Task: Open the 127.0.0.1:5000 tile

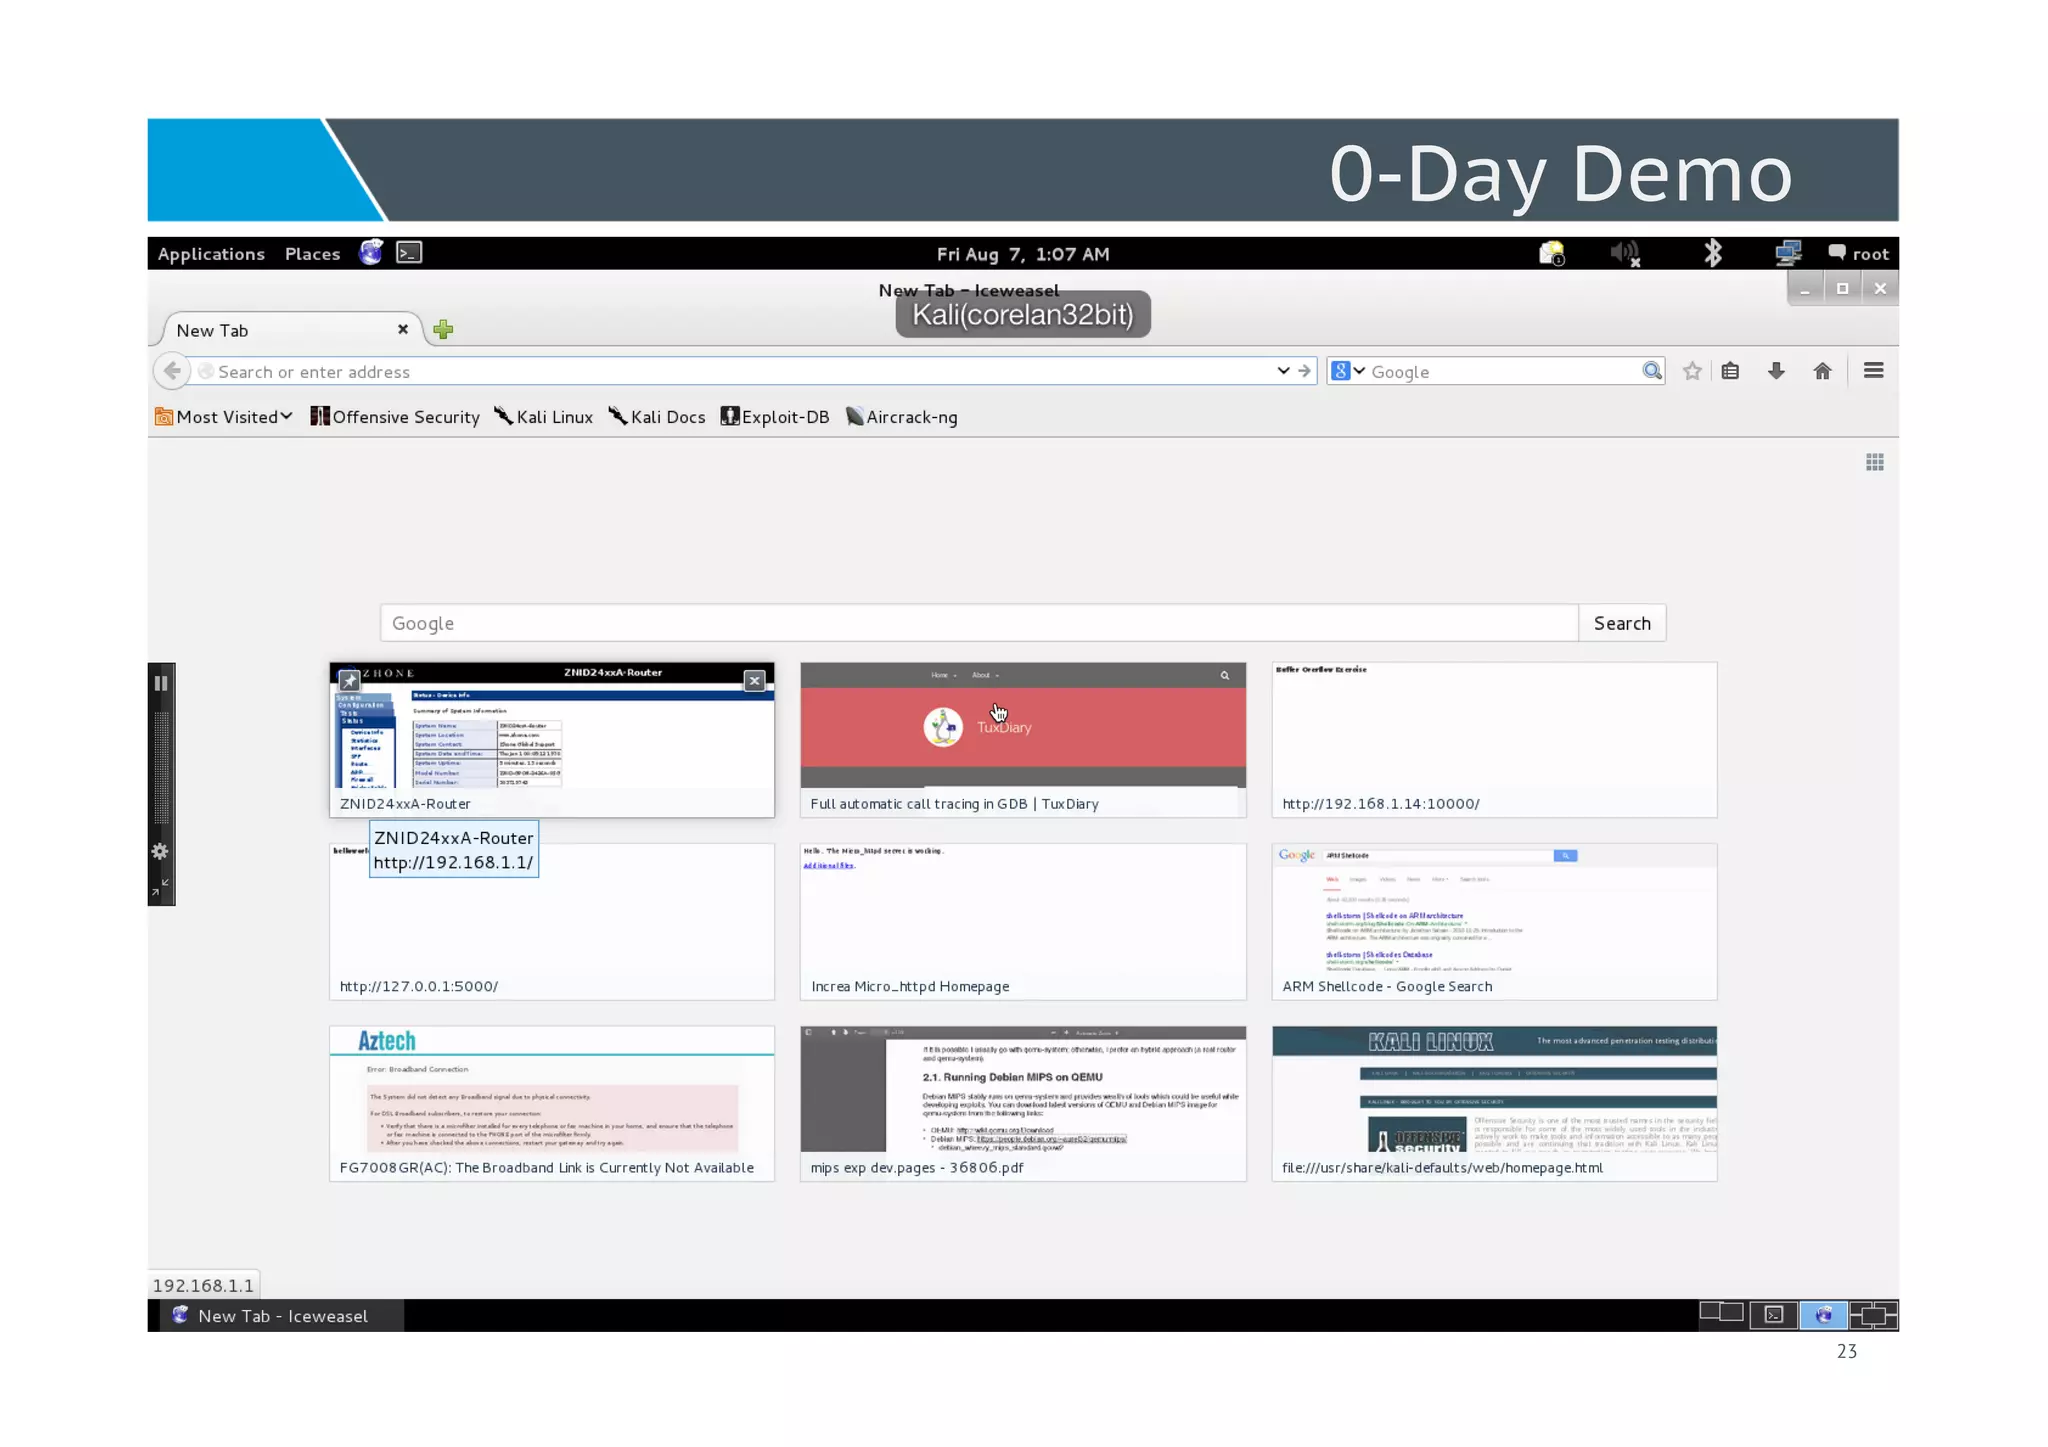Action: [552, 922]
